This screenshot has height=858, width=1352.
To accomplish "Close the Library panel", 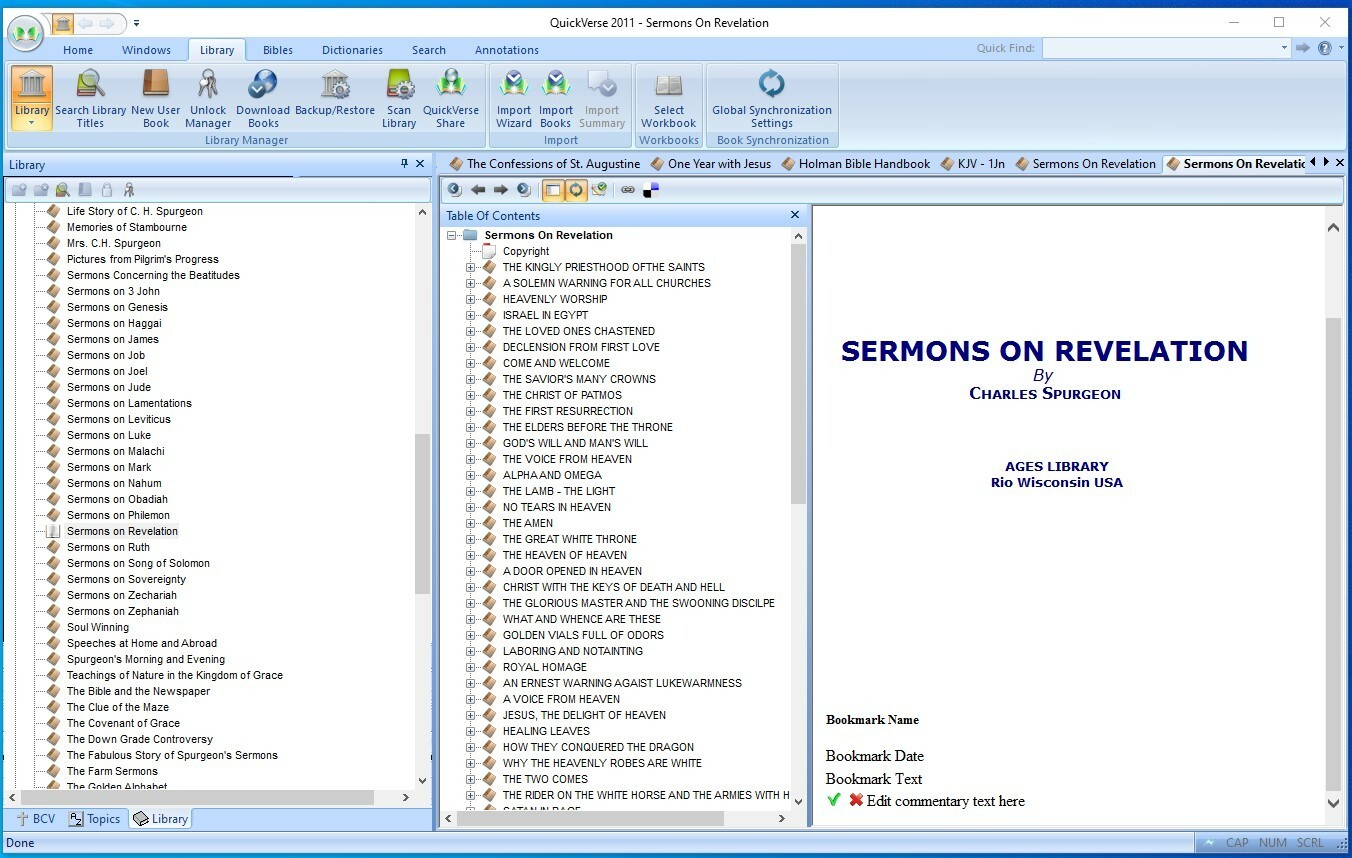I will (420, 164).
